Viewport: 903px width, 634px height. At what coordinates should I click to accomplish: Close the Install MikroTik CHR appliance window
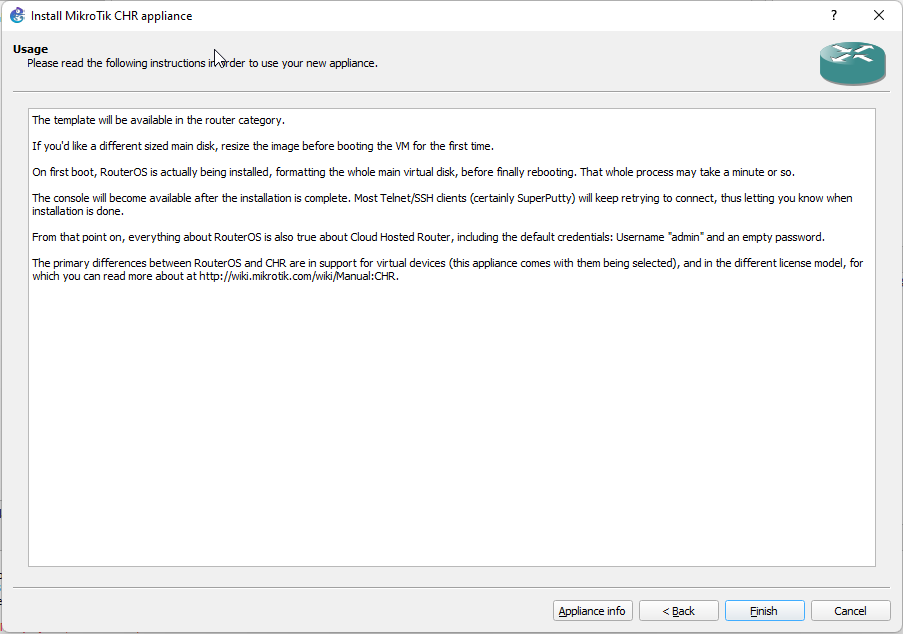click(878, 15)
